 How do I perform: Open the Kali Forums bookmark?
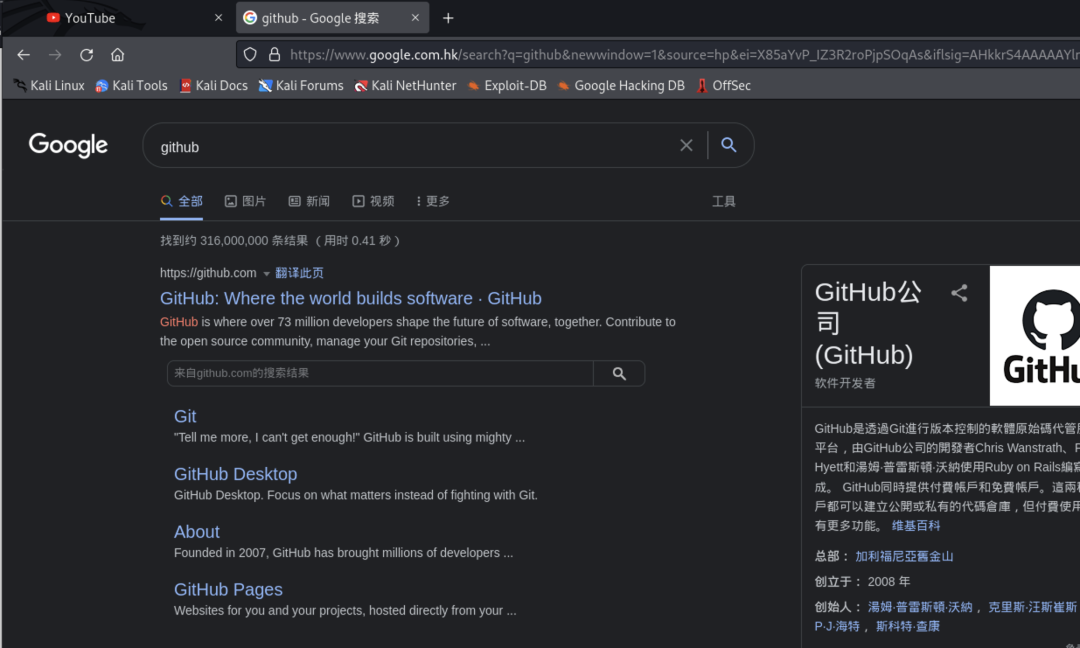click(x=301, y=85)
